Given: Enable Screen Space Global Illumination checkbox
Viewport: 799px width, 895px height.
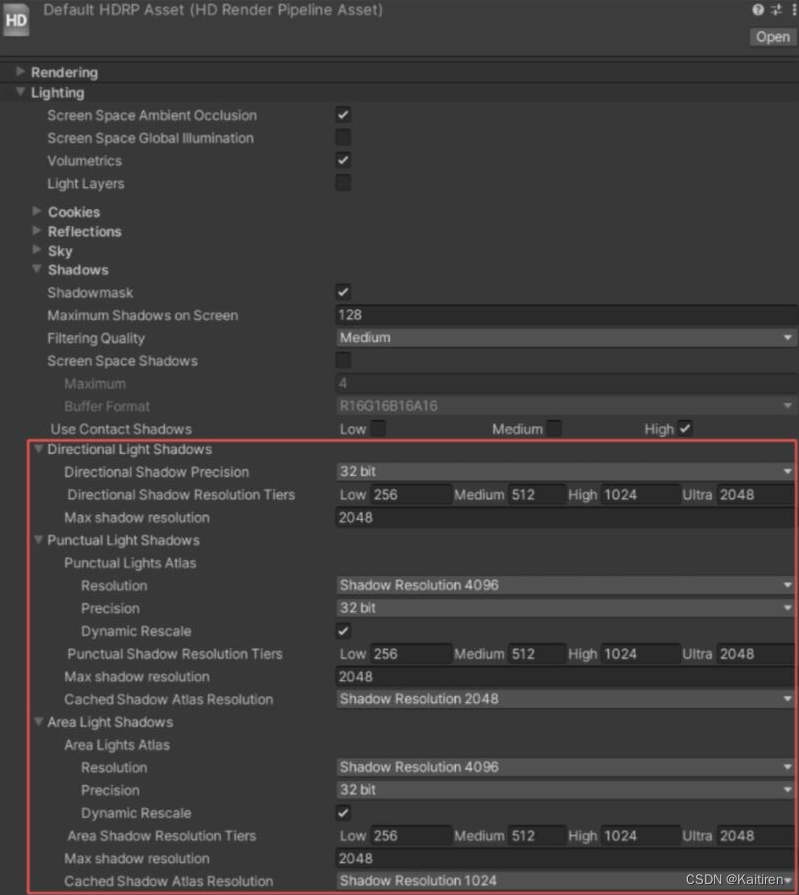Looking at the screenshot, I should pos(343,138).
